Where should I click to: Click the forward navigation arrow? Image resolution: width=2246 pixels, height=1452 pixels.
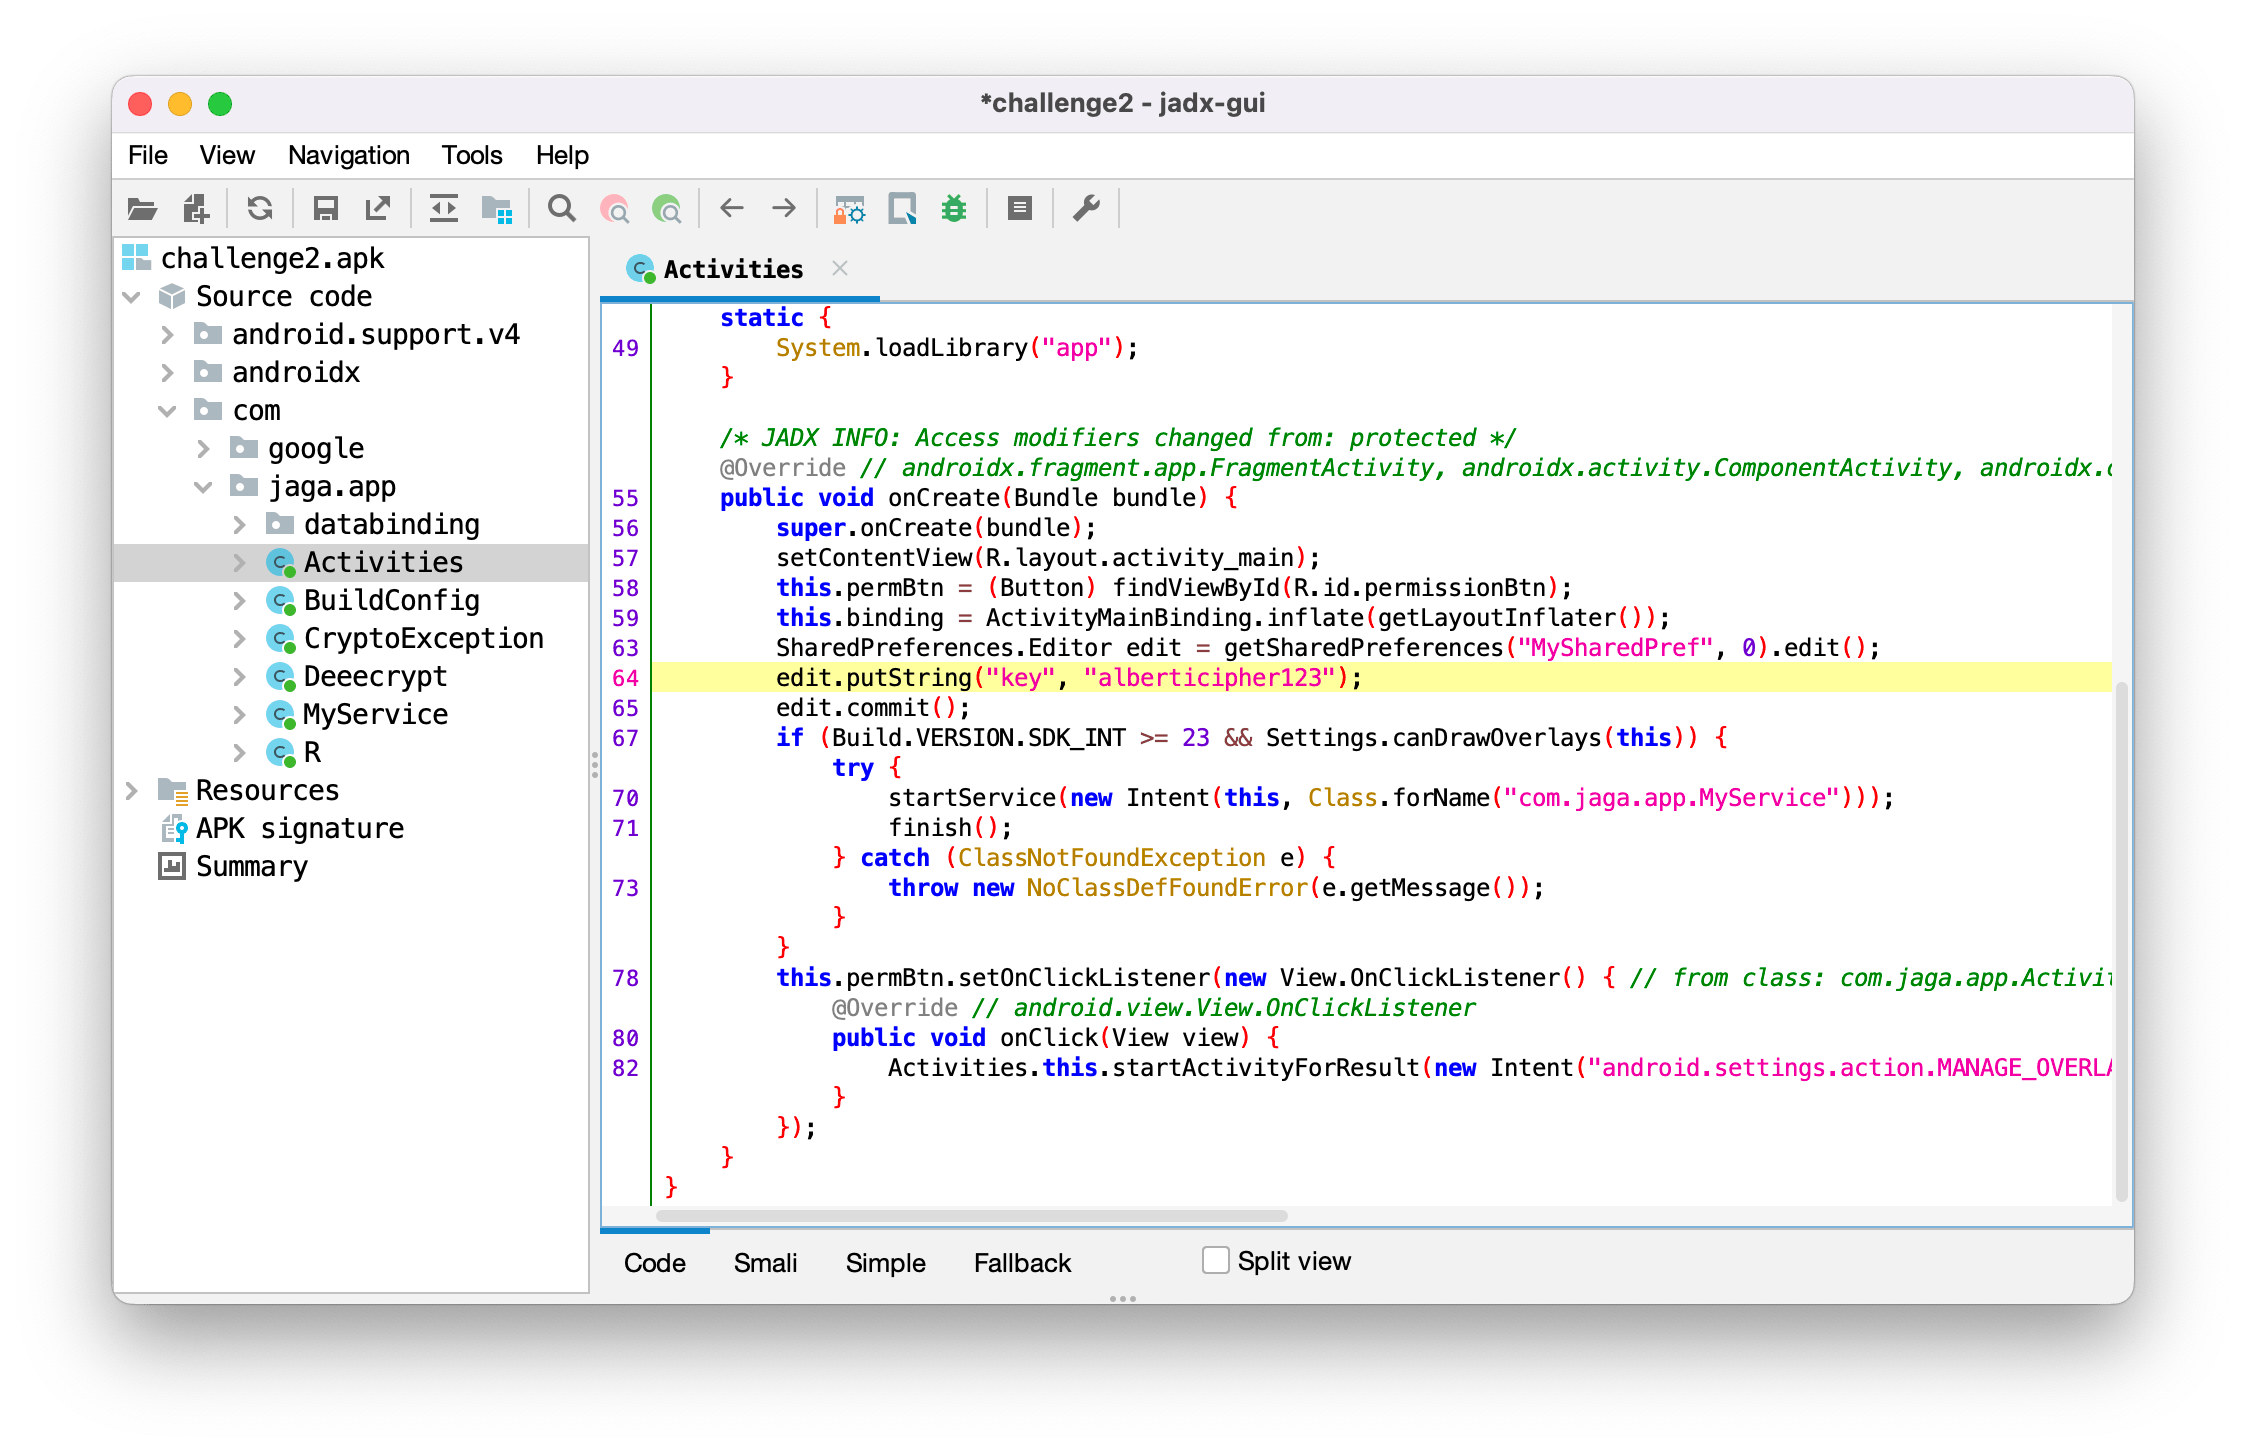pyautogui.click(x=784, y=208)
